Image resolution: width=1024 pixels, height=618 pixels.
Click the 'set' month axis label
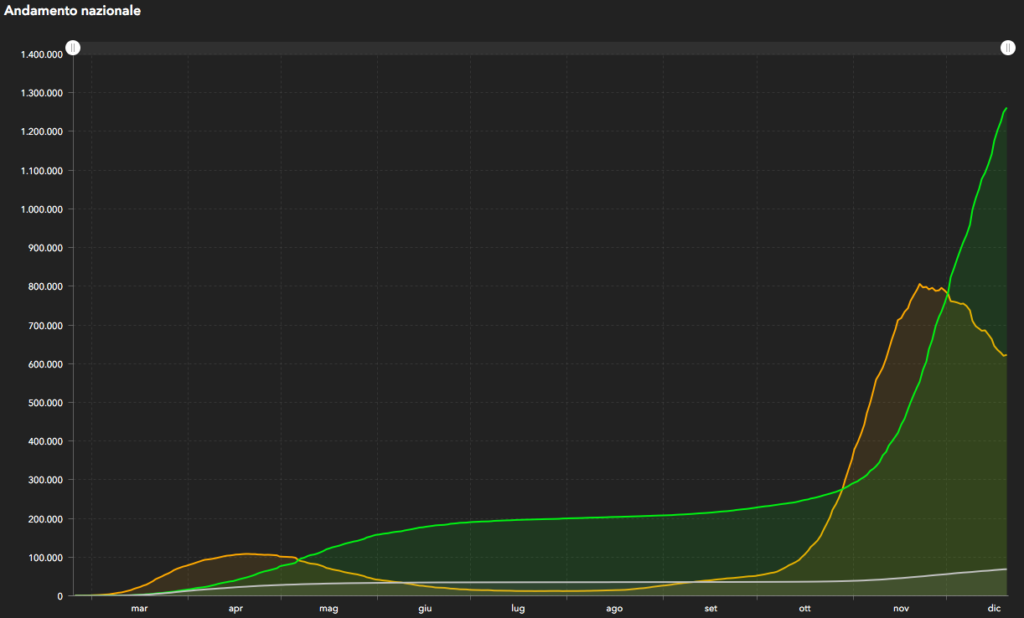[710, 608]
